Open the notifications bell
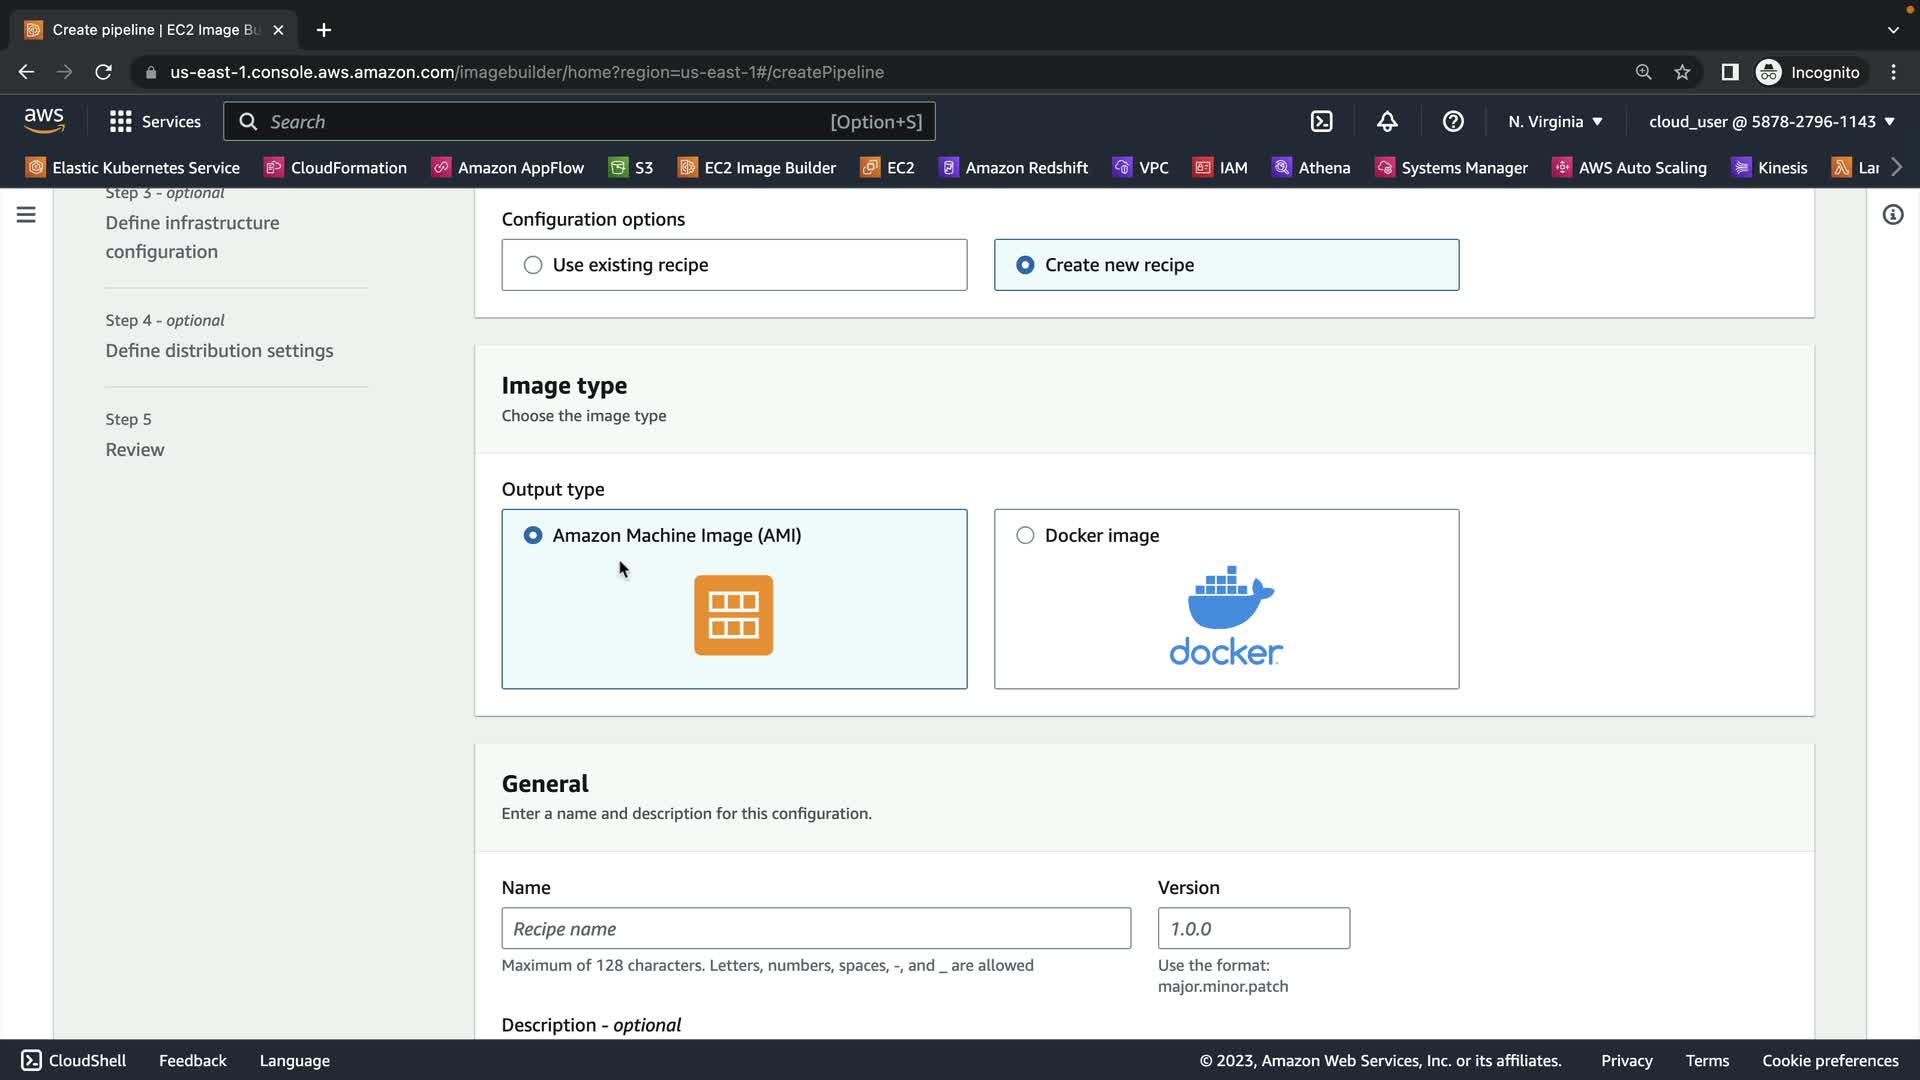Image resolution: width=1920 pixels, height=1080 pixels. click(1387, 121)
